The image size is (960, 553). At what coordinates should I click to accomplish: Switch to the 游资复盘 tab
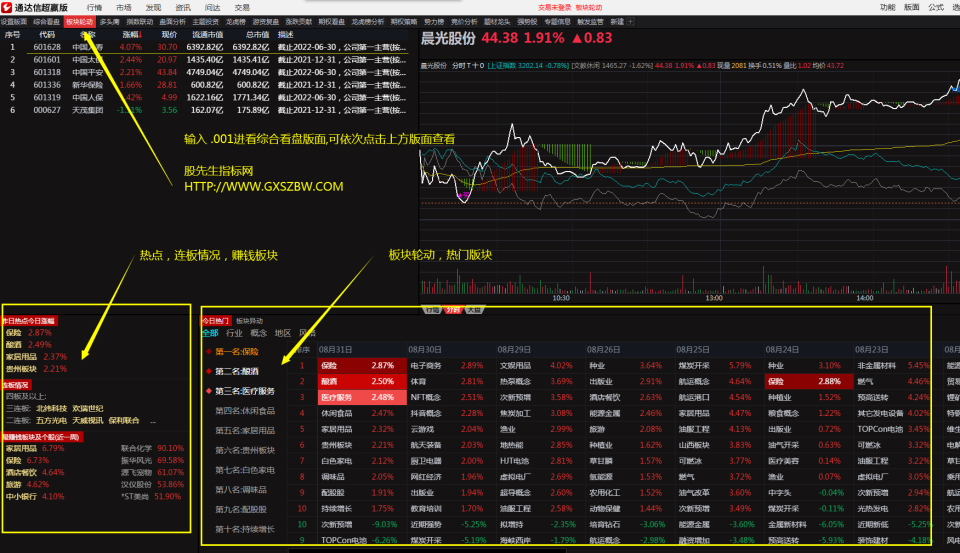pyautogui.click(x=265, y=21)
